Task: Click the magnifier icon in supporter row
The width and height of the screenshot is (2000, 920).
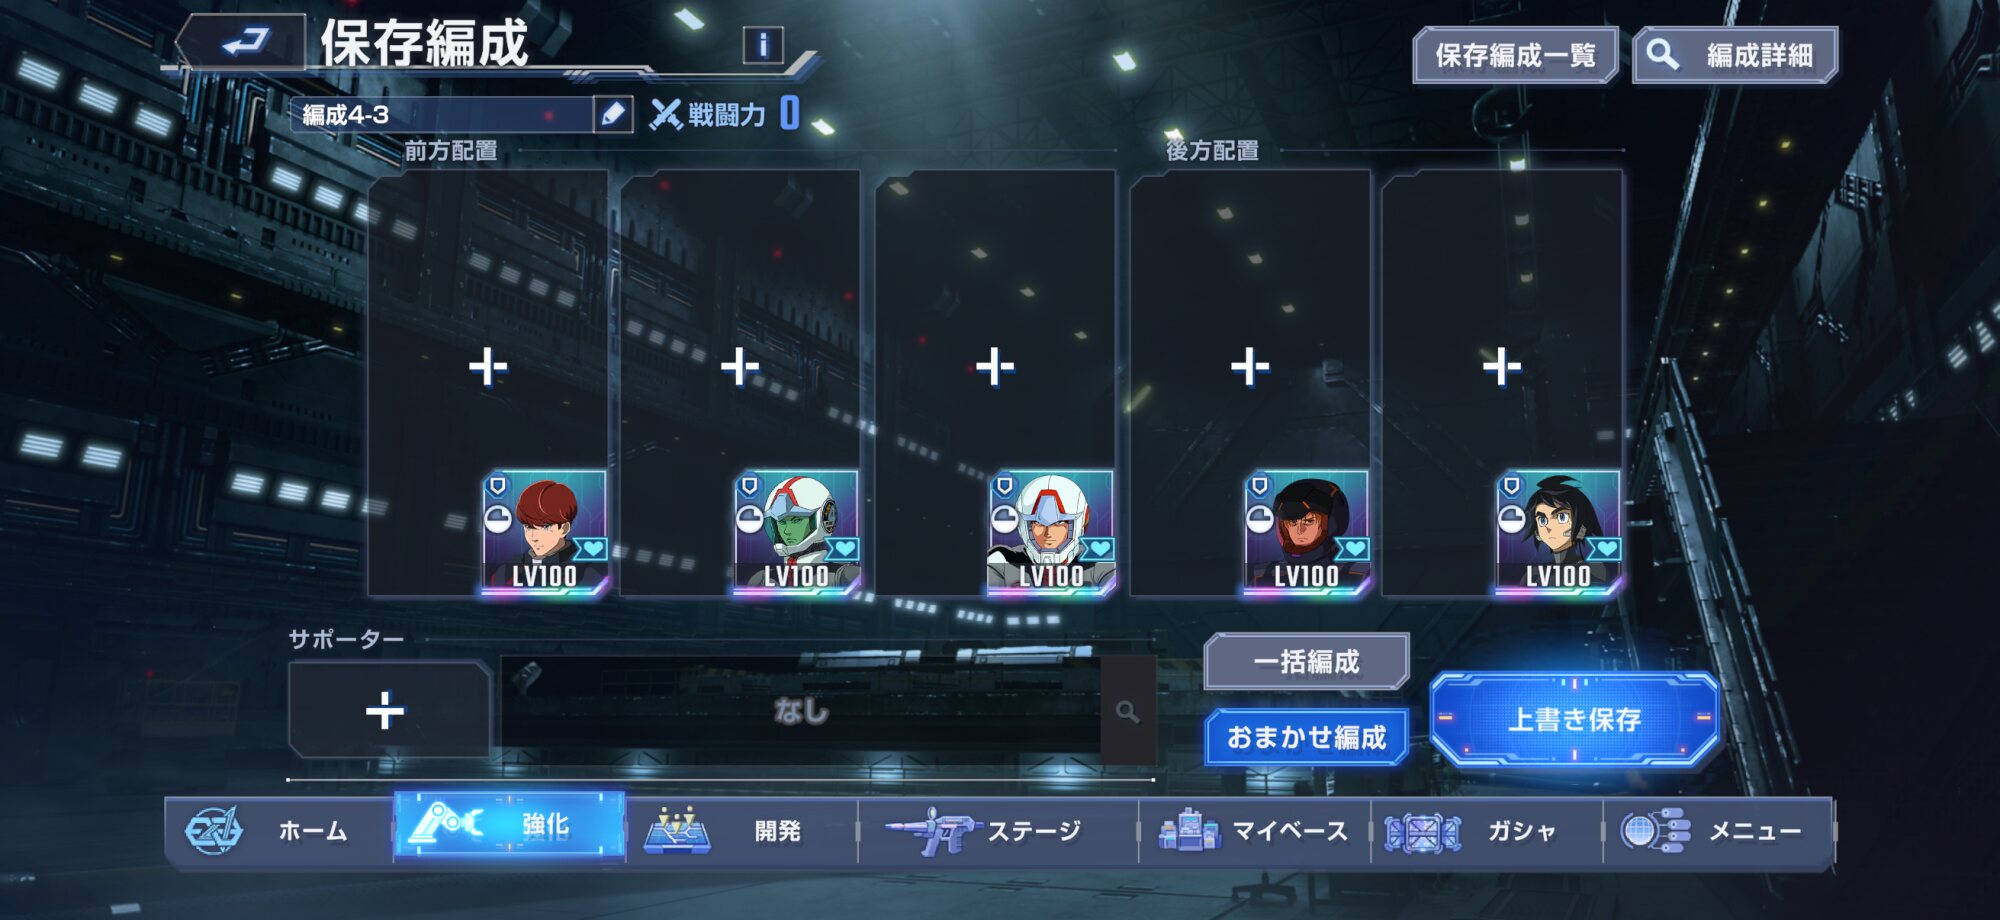Action: point(1128,711)
